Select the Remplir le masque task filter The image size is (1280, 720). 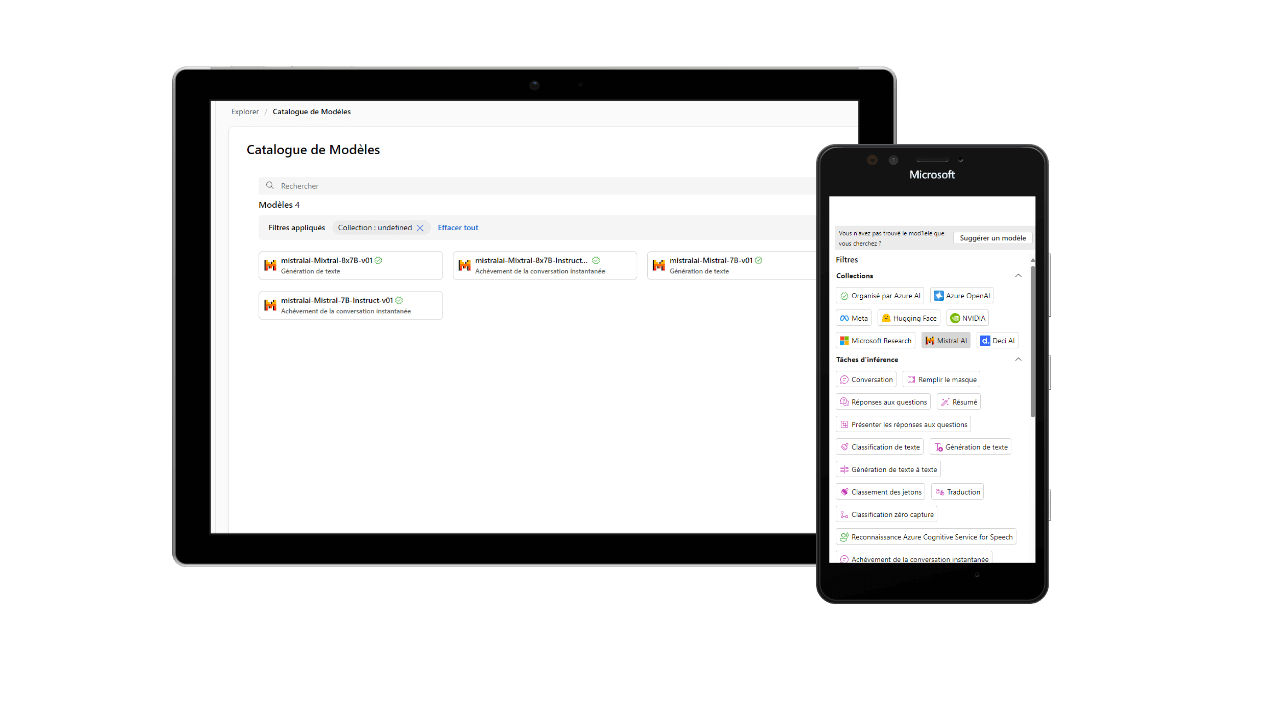point(941,380)
